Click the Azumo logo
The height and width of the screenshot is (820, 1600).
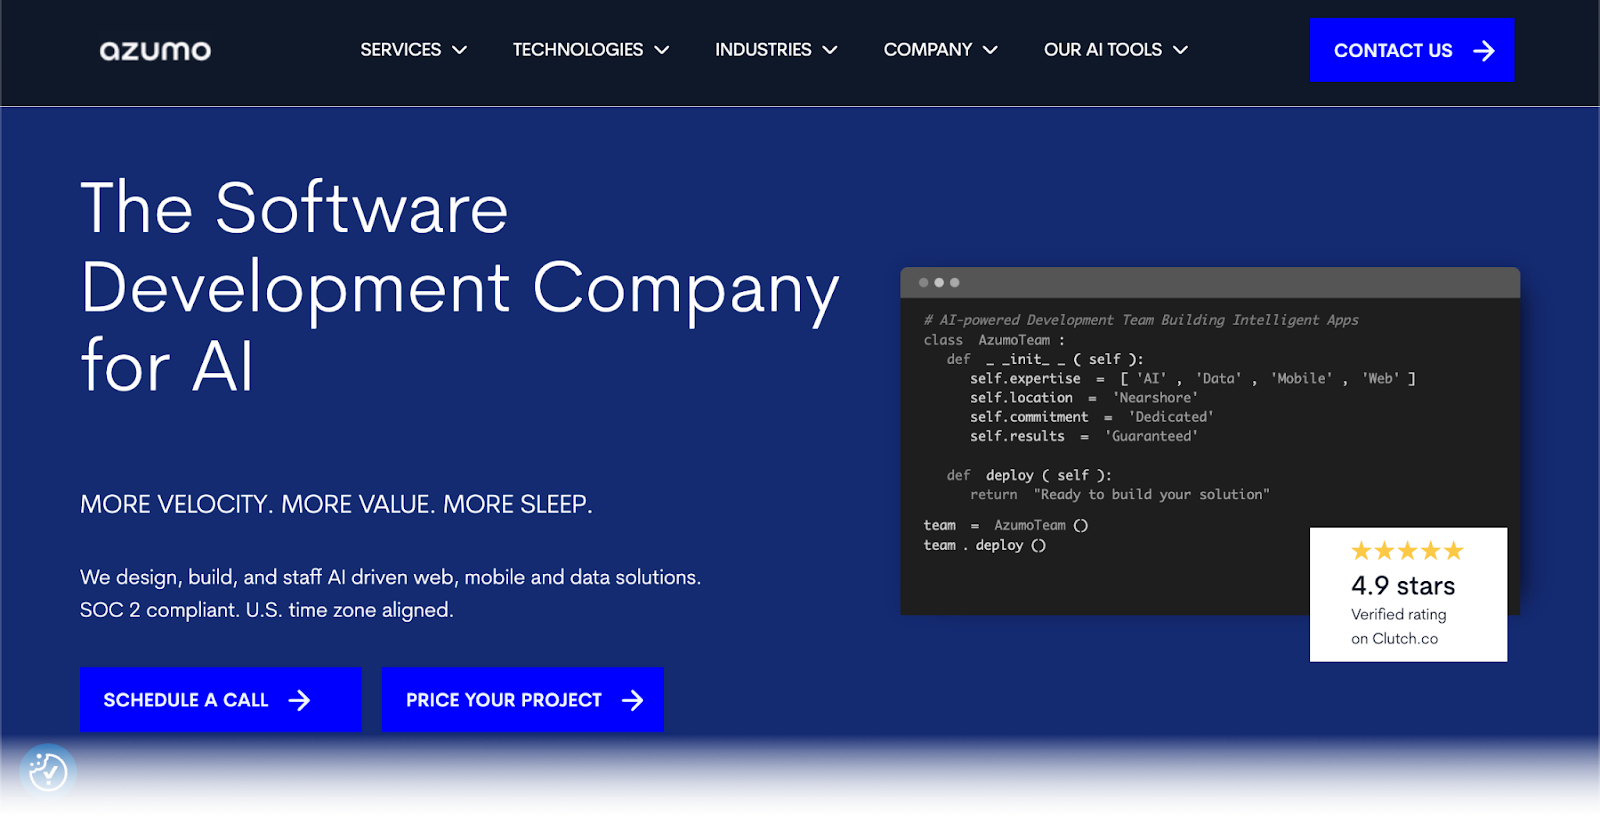pyautogui.click(x=155, y=50)
